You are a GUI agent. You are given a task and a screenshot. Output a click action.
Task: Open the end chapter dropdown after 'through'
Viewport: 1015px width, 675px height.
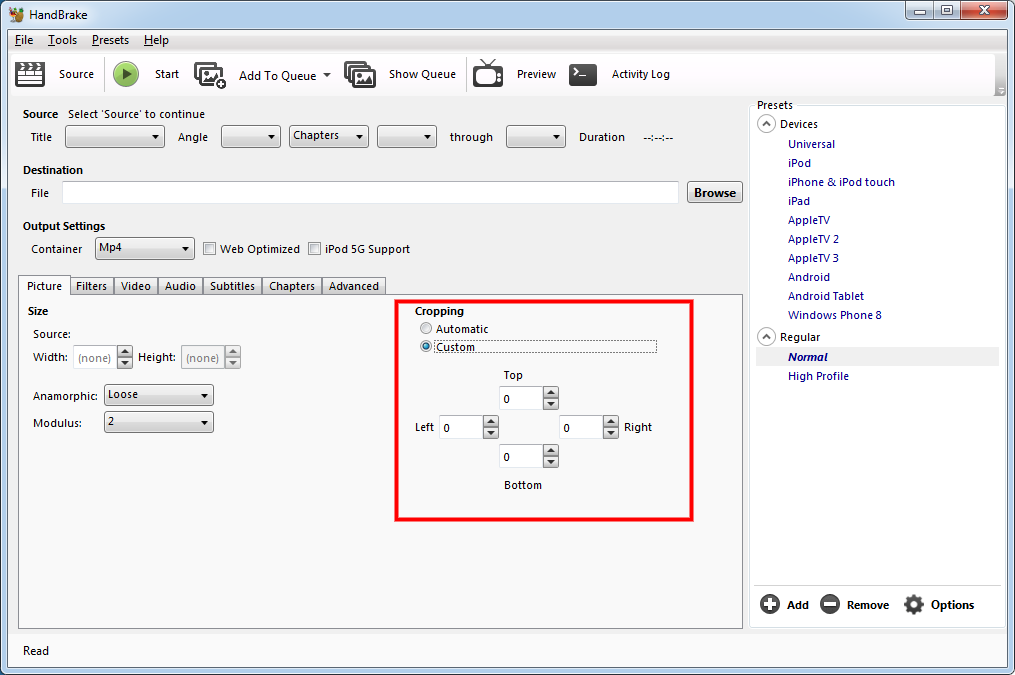[x=535, y=137]
